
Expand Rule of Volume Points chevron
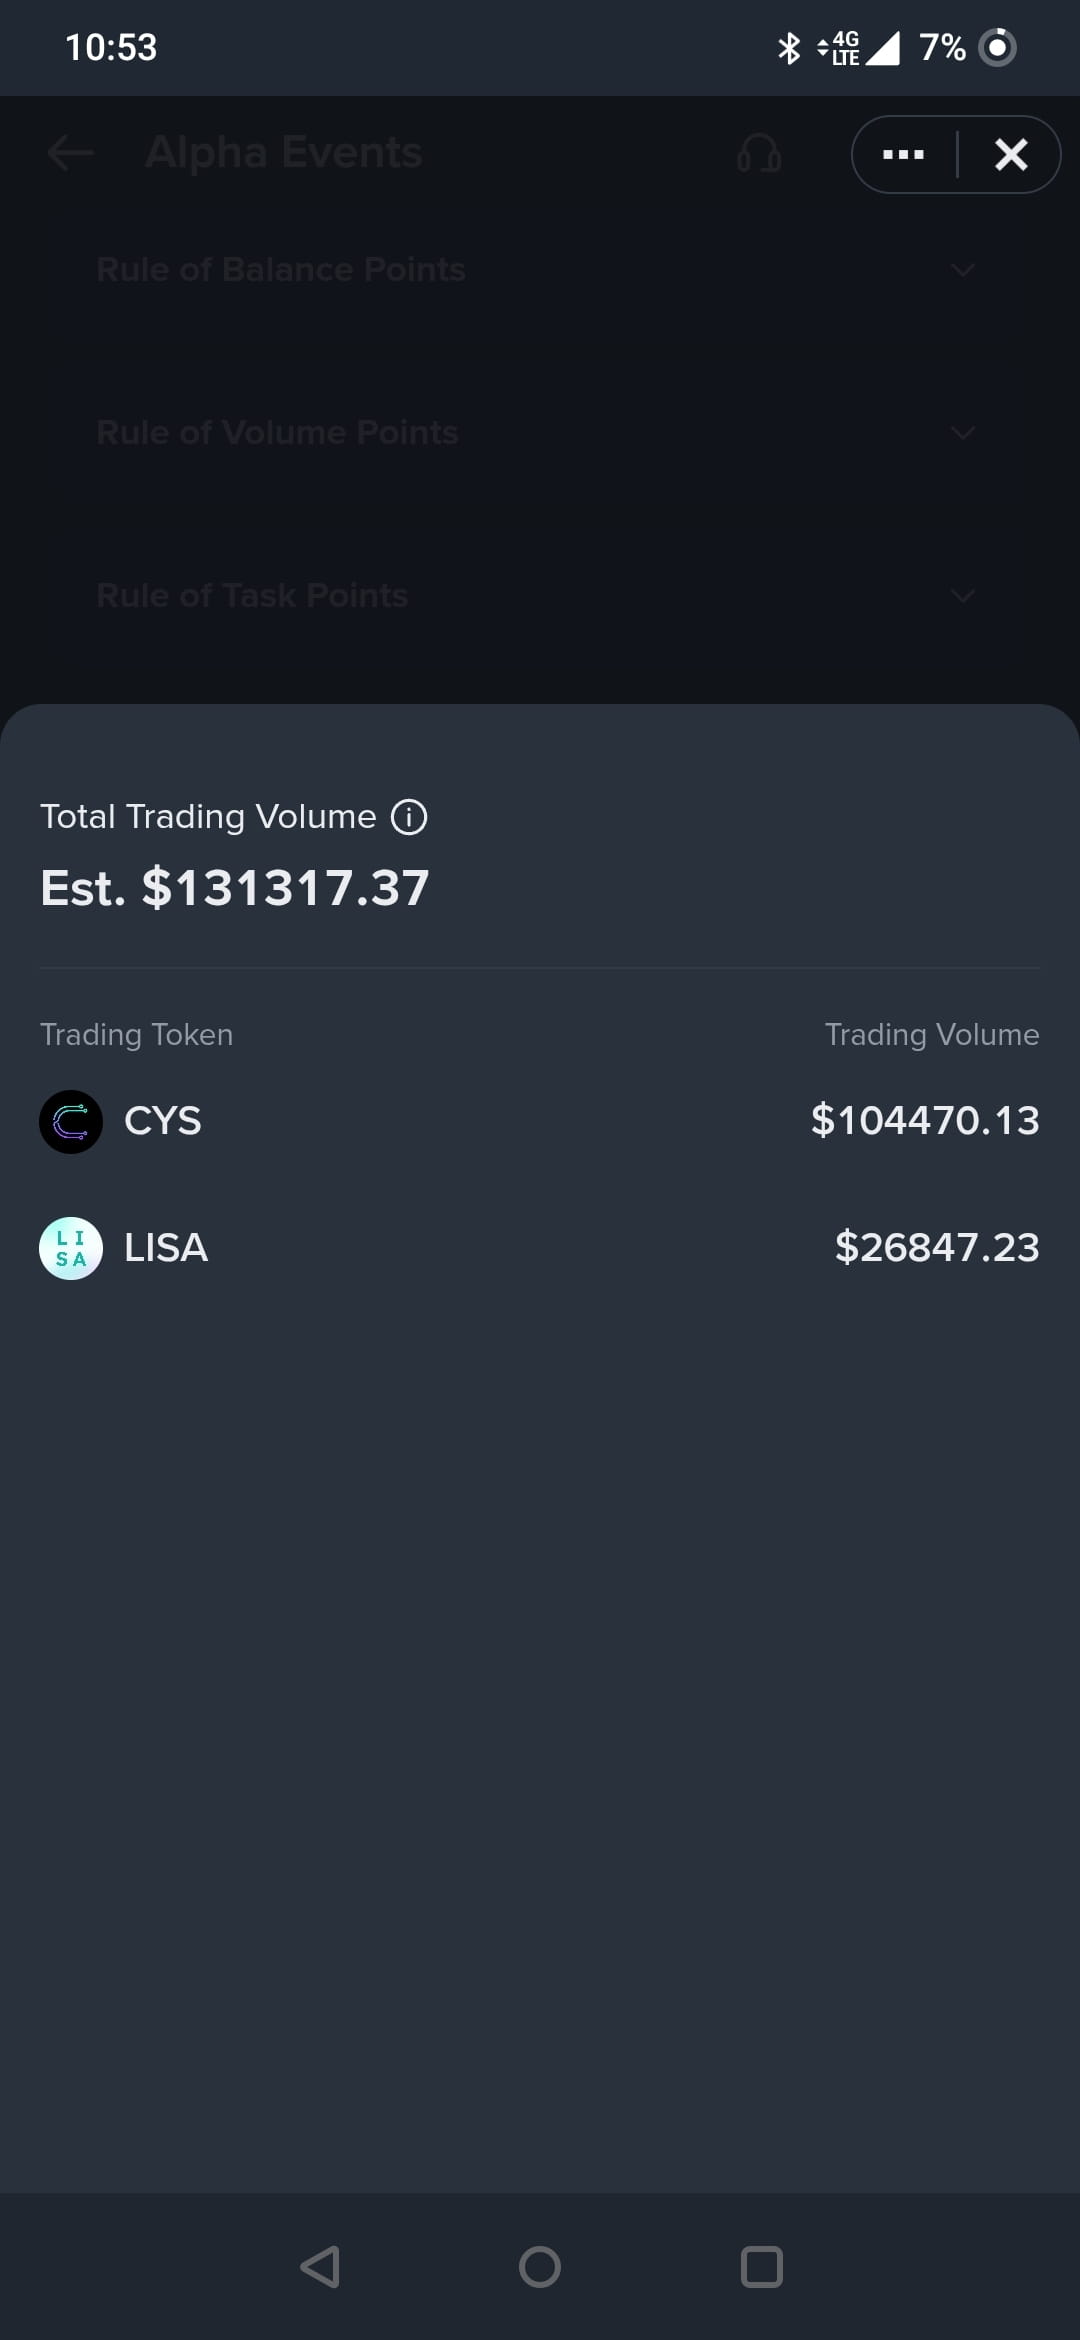(963, 433)
